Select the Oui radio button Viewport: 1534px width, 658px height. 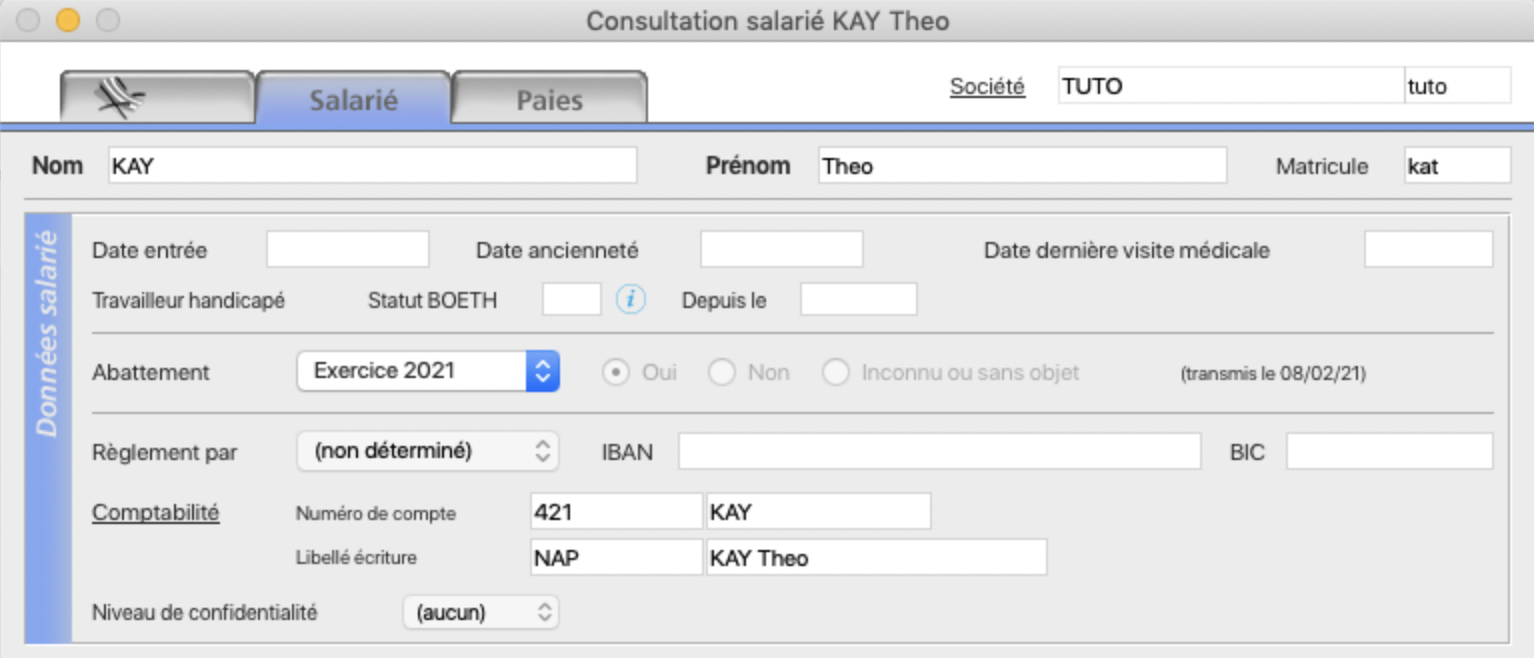(x=616, y=373)
